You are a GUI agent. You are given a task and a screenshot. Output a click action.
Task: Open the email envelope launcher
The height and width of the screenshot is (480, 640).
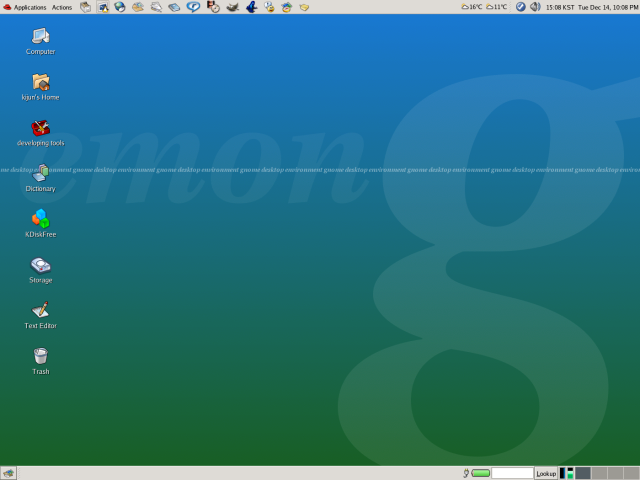point(138,7)
